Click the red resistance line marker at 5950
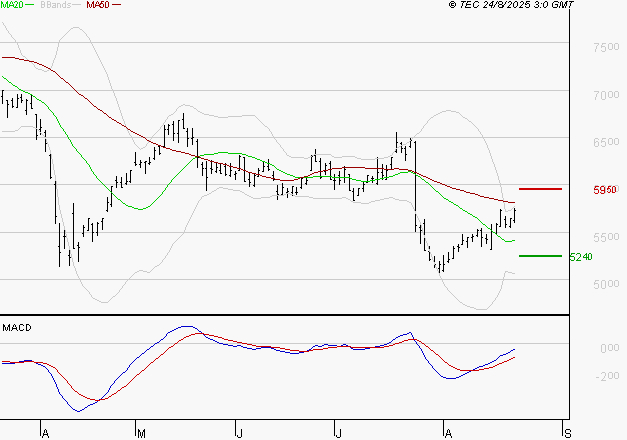This screenshot has width=627, height=440. [540, 189]
